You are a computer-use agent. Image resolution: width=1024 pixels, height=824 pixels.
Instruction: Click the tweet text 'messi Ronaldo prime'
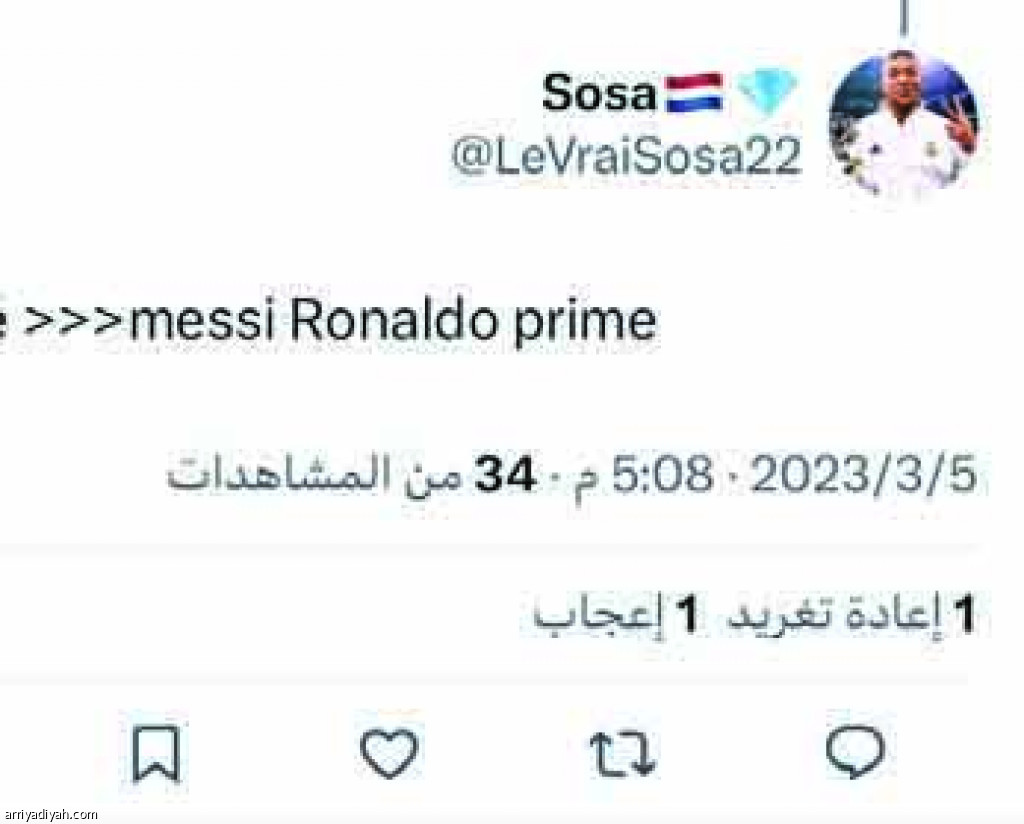(x=392, y=321)
